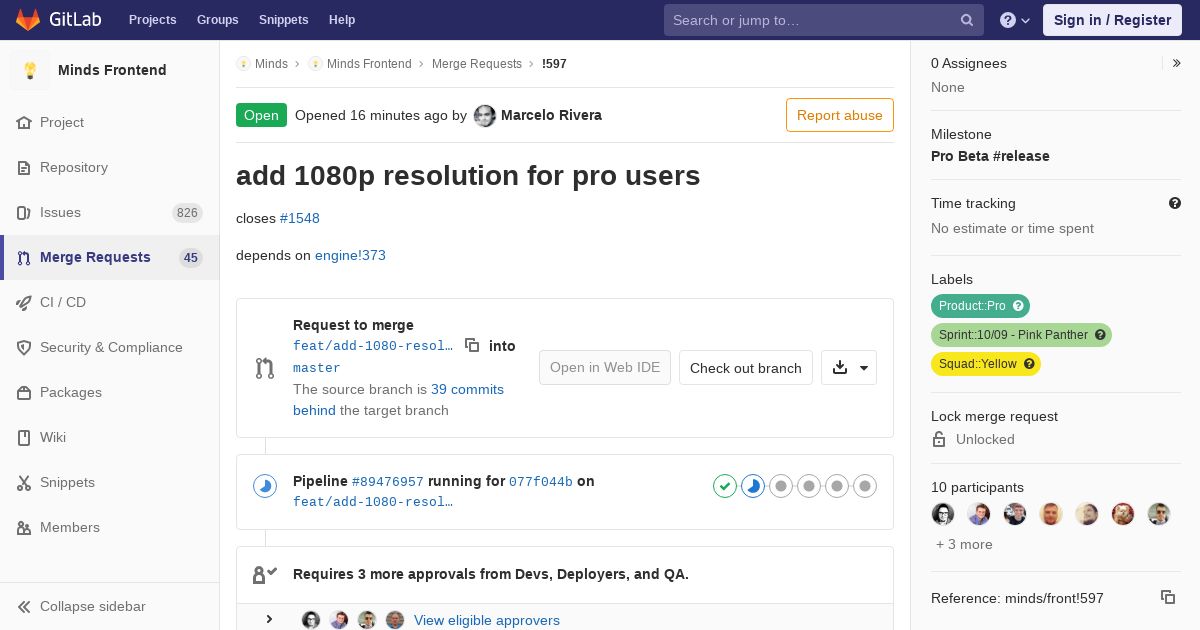Image resolution: width=1200 pixels, height=630 pixels.
Task: Open the download options dropdown
Action: pyautogui.click(x=849, y=368)
